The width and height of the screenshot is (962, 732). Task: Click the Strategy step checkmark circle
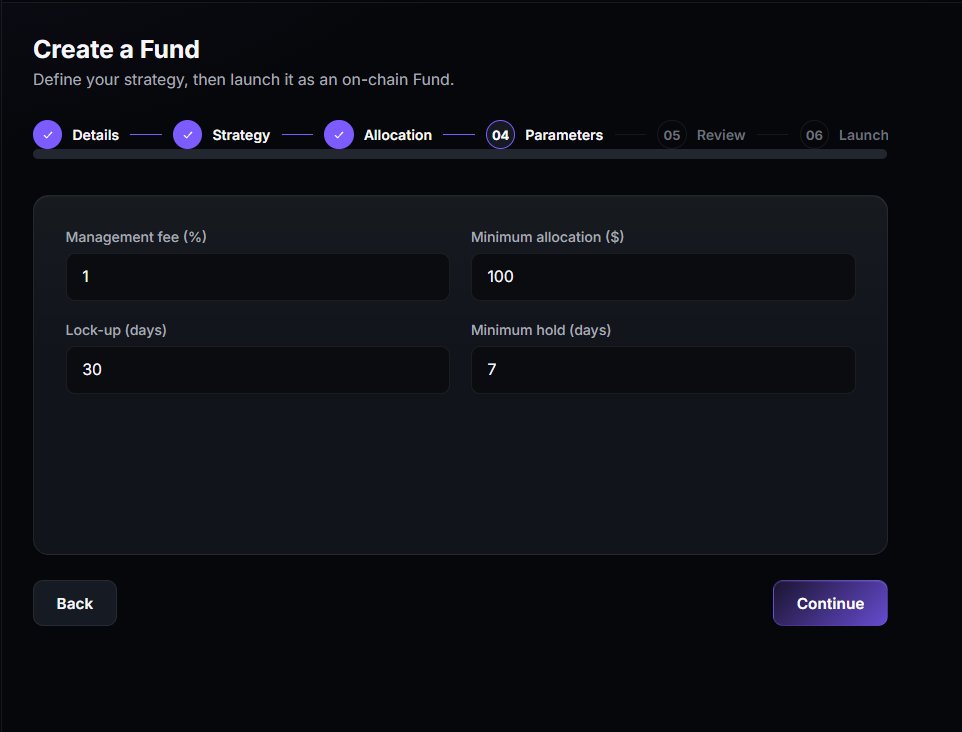pyautogui.click(x=188, y=135)
